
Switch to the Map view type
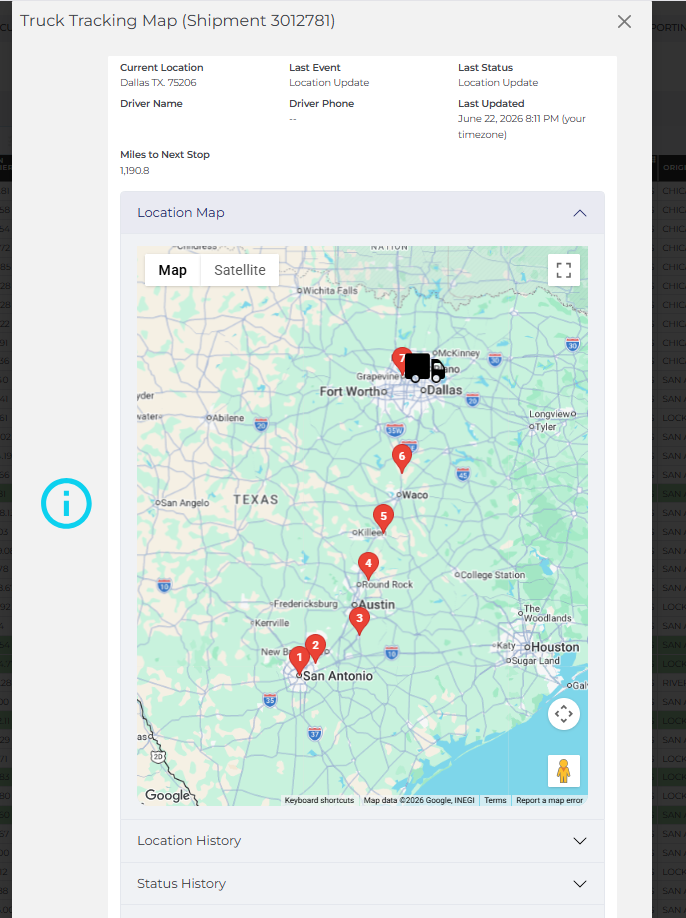pos(173,270)
